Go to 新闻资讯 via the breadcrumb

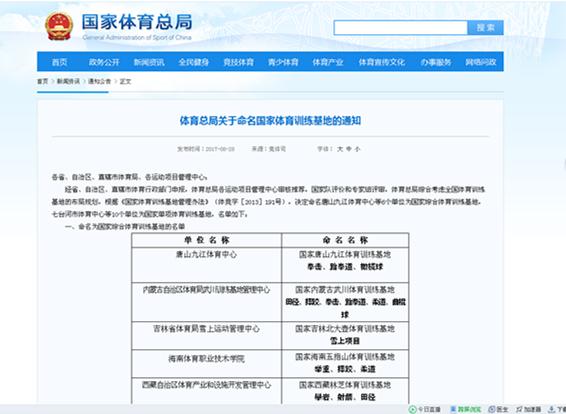pyautogui.click(x=68, y=82)
